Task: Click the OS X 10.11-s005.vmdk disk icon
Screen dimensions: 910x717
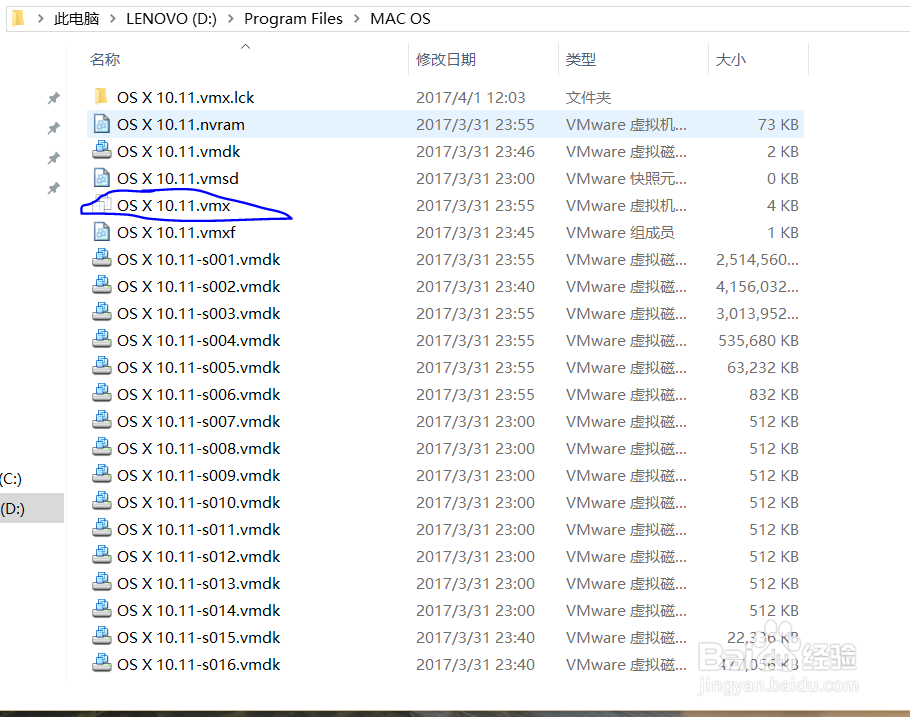Action: click(102, 366)
